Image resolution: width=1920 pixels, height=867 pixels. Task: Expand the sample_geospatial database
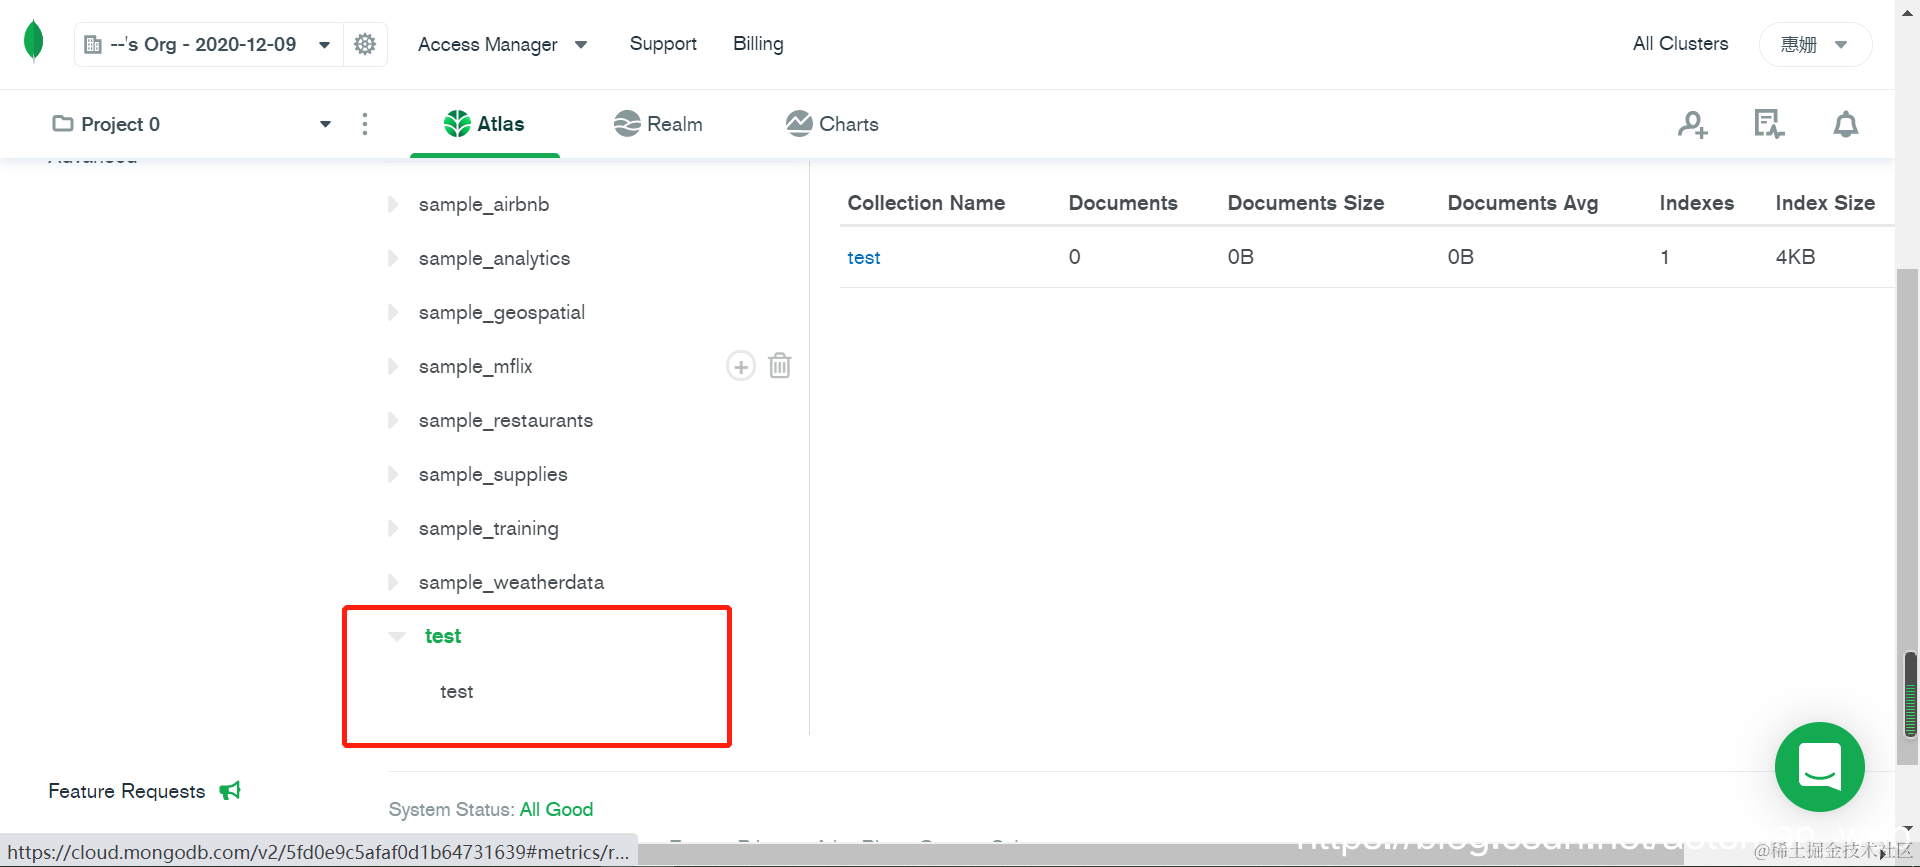click(393, 312)
